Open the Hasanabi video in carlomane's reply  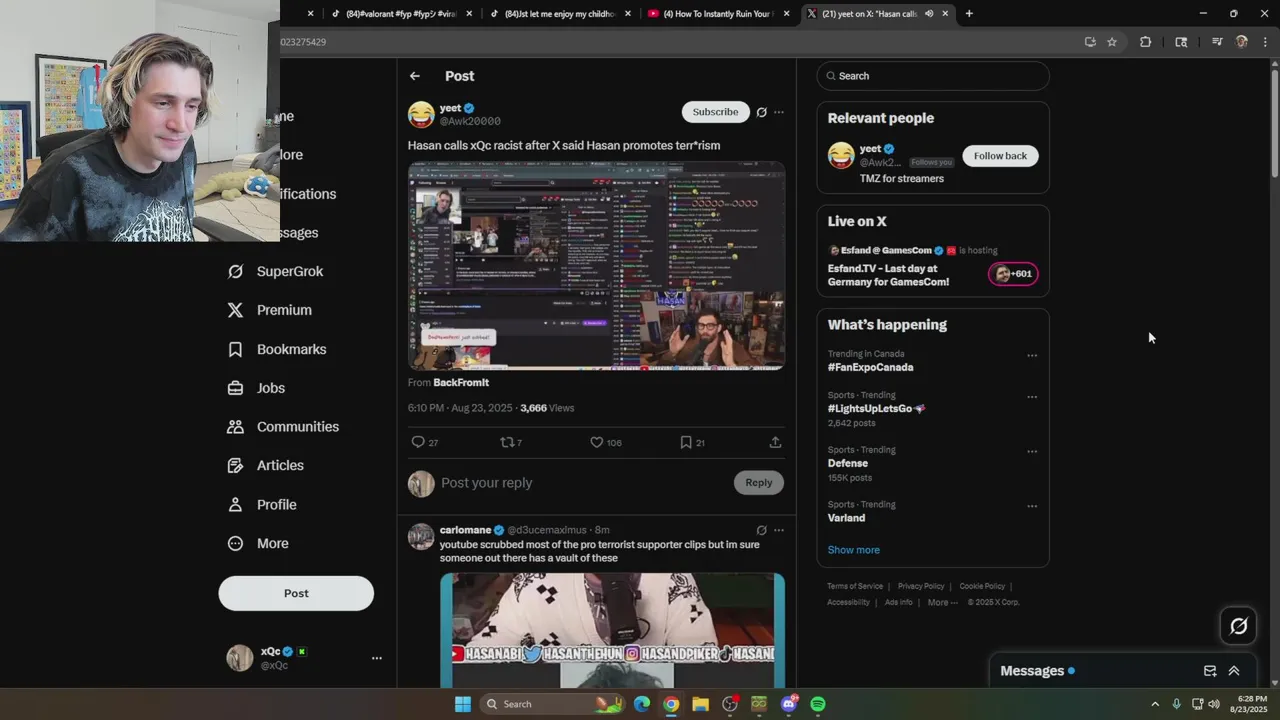tap(612, 630)
